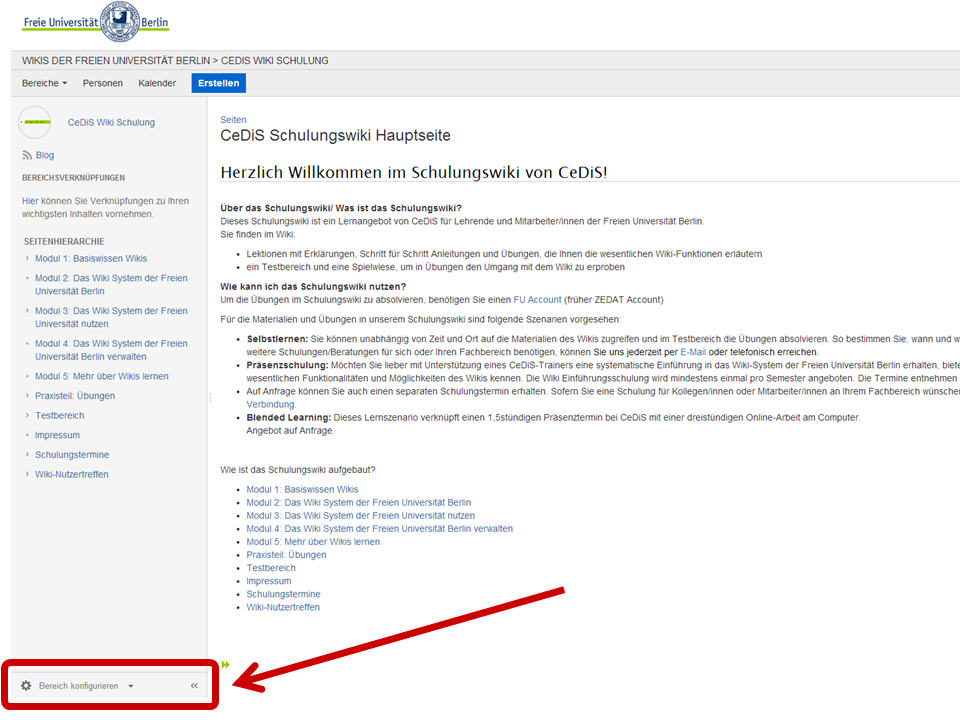Expand Modul 1: Basiswissen Wikis tree node

[x=27, y=258]
